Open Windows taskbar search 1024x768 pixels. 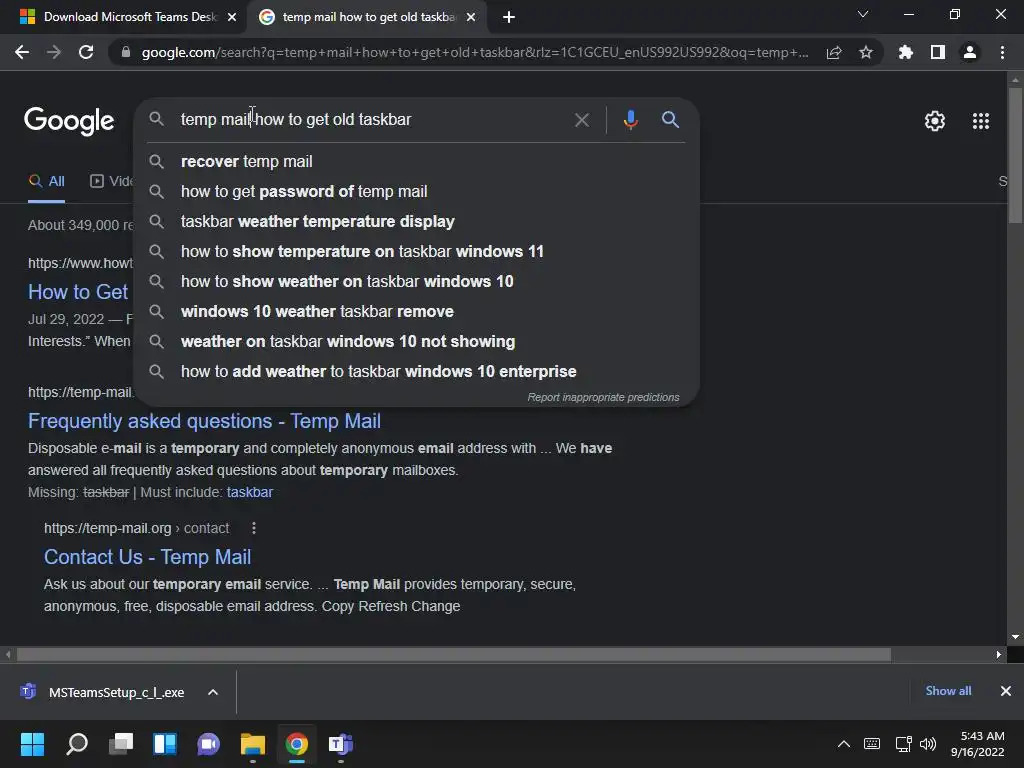pos(77,744)
